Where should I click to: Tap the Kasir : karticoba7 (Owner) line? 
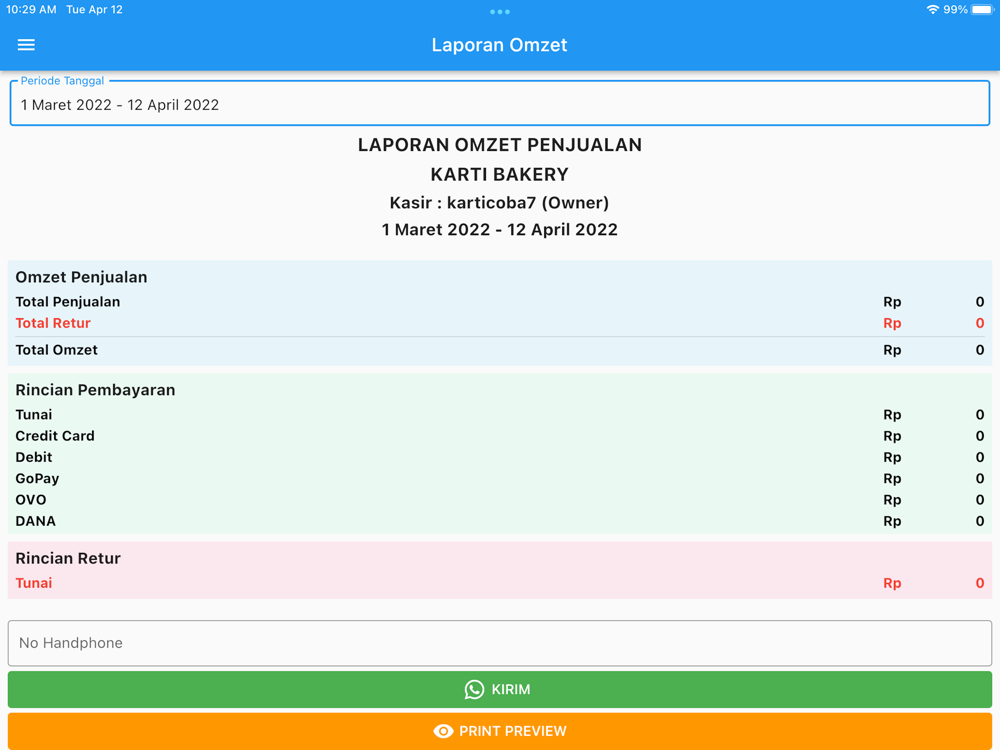point(499,203)
